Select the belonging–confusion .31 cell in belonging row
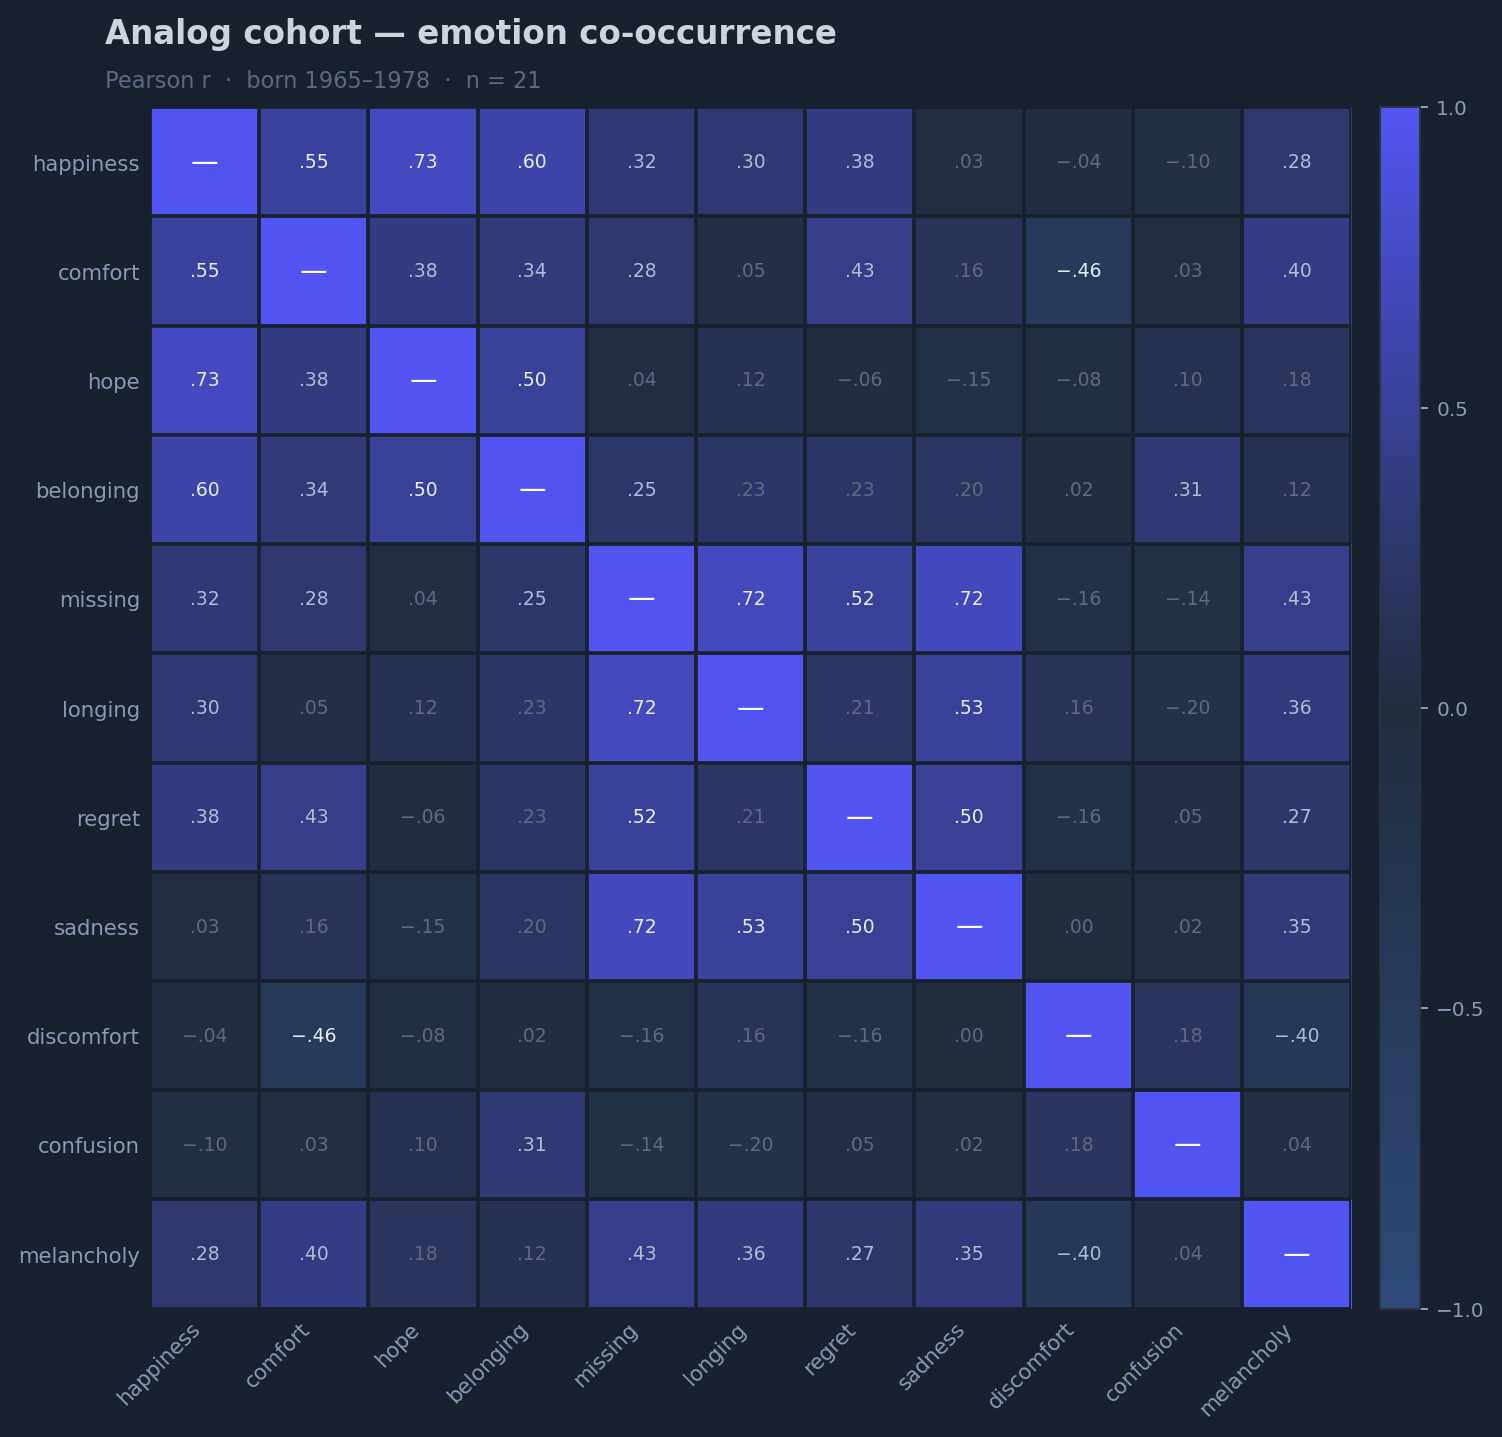Viewport: 1502px width, 1437px height. pyautogui.click(x=1187, y=490)
